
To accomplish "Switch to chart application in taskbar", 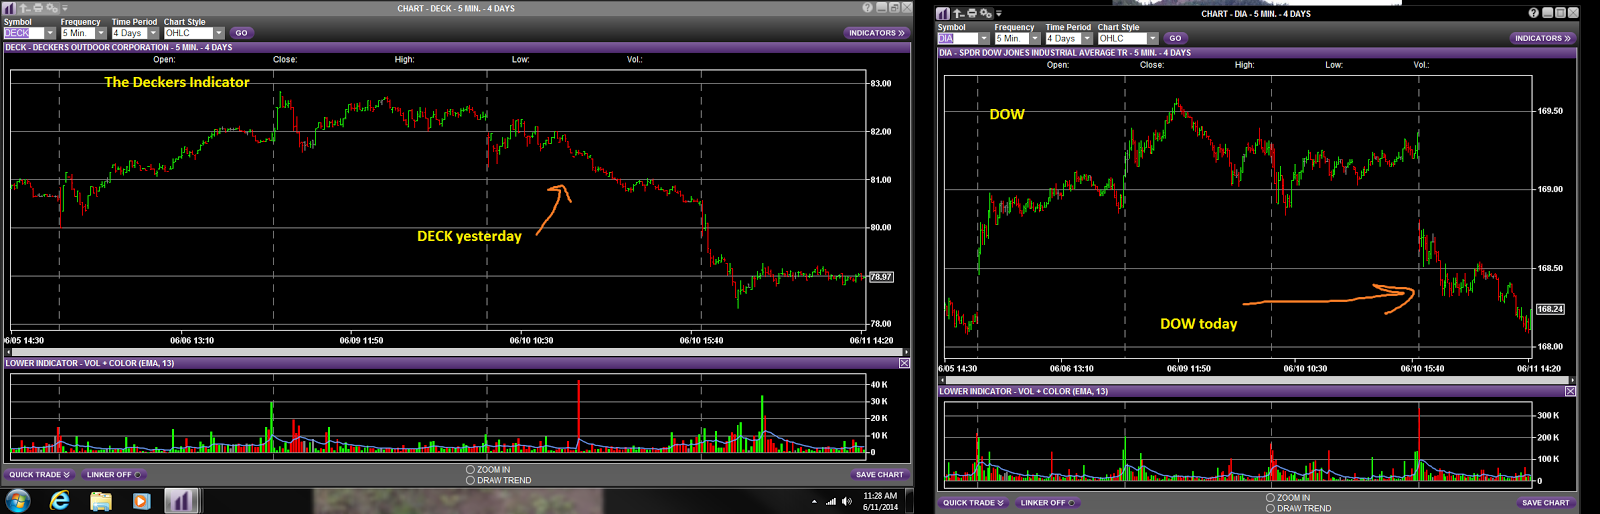I will (x=181, y=501).
